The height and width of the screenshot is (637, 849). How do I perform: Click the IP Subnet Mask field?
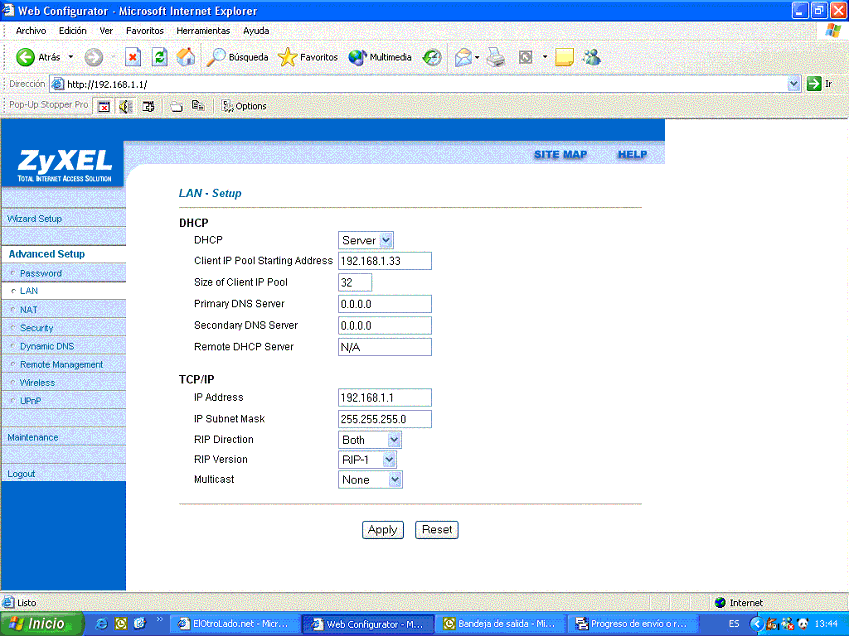pos(385,419)
